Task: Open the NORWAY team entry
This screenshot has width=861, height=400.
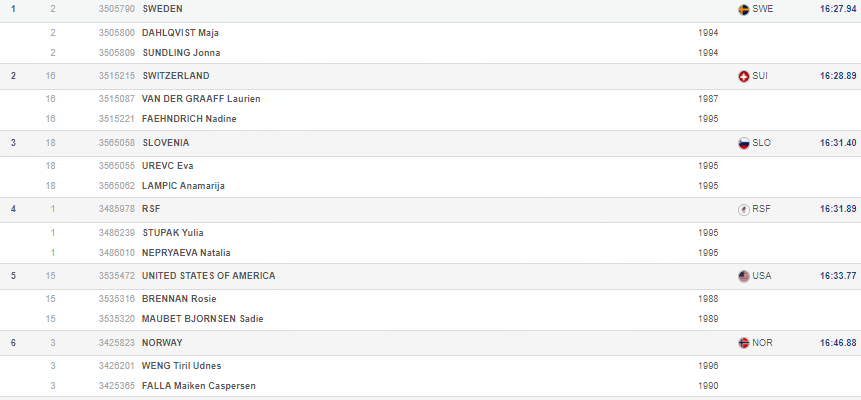Action: click(x=163, y=343)
